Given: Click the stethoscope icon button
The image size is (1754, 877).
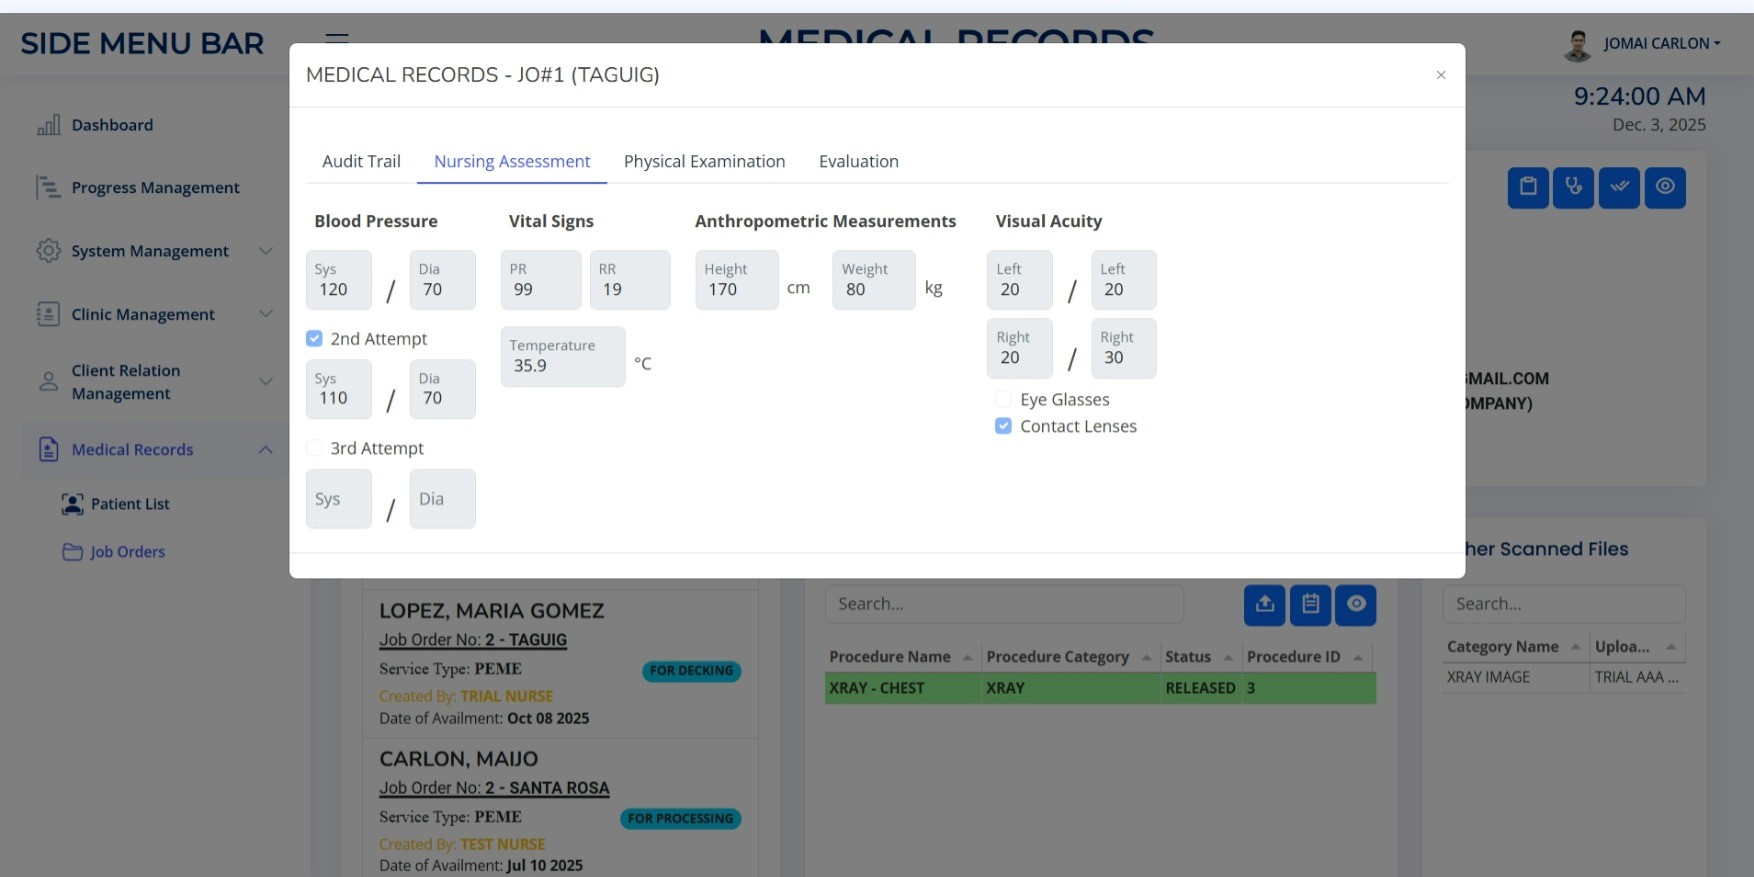Looking at the screenshot, I should [x=1573, y=187].
